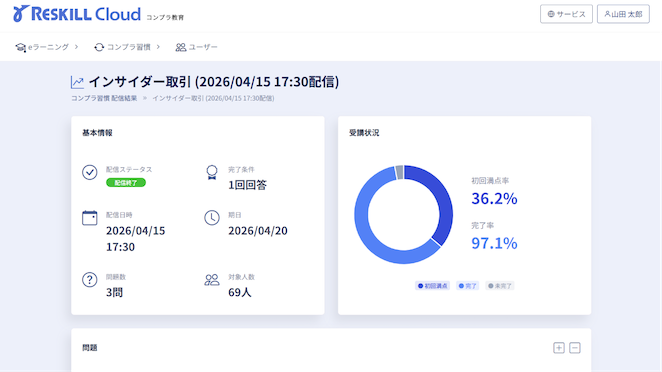Viewport: 662px width, 372px height.
Task: Click the インサイダー取引 breadcrumb entry
Action: tap(213, 98)
